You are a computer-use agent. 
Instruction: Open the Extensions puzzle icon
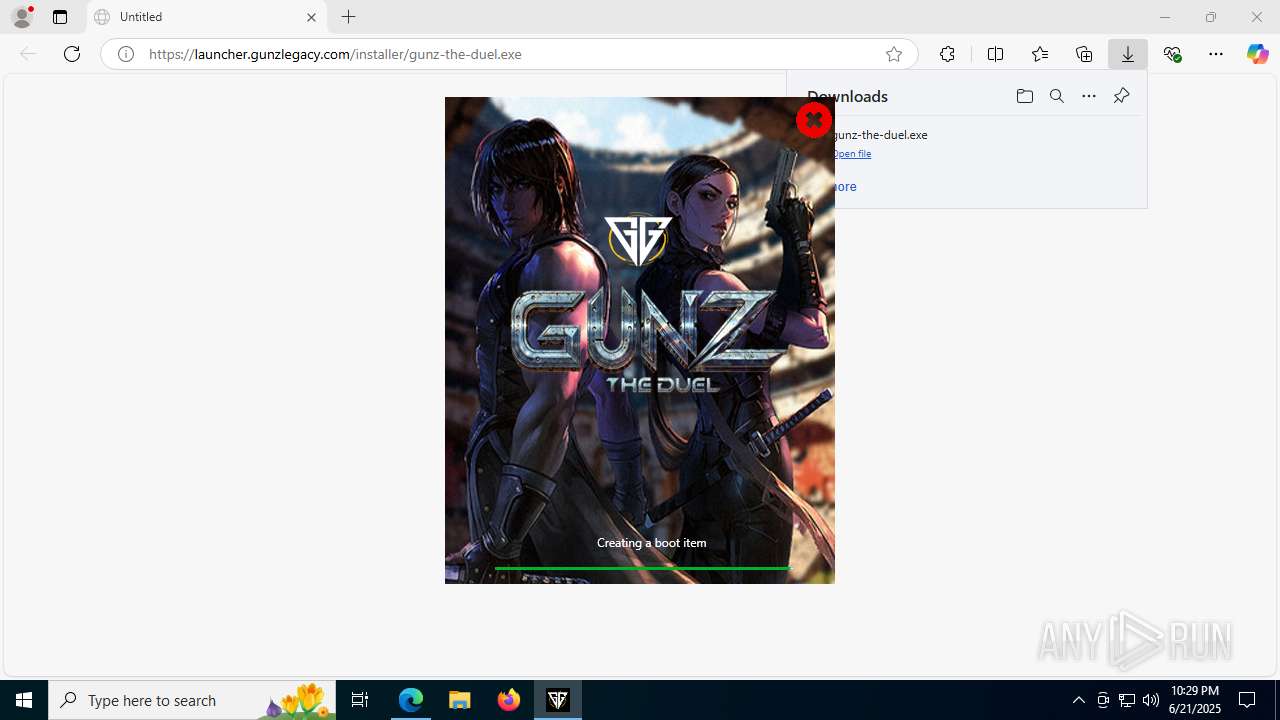tap(947, 54)
